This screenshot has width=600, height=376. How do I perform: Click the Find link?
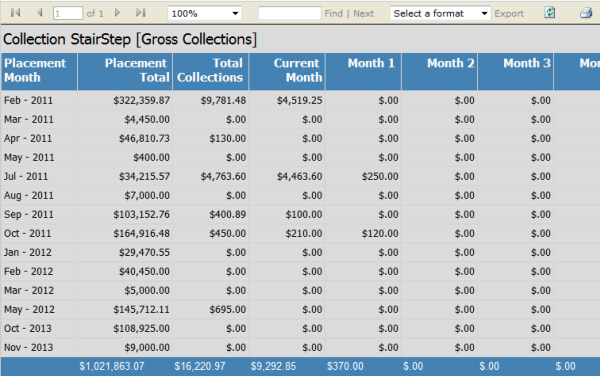[334, 13]
